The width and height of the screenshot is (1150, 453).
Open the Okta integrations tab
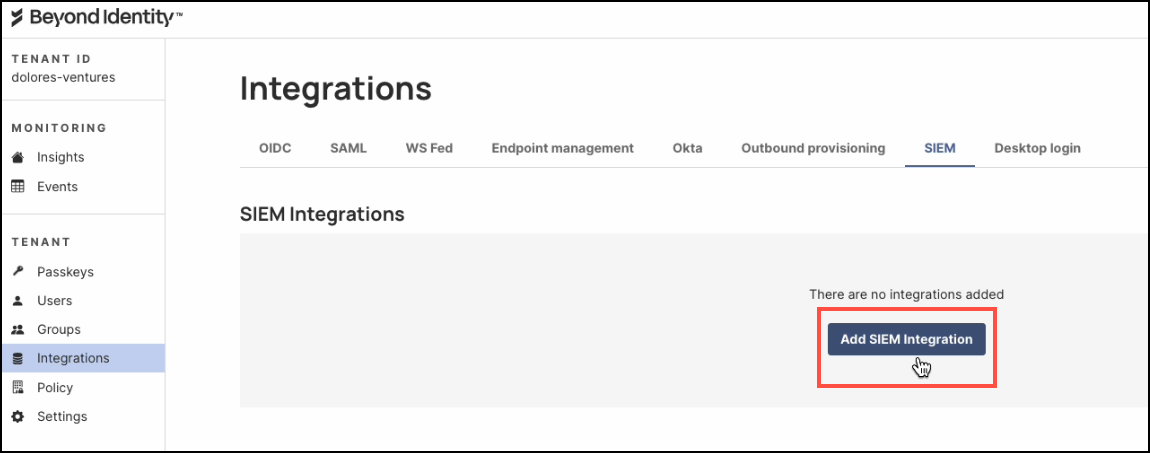[687, 148]
